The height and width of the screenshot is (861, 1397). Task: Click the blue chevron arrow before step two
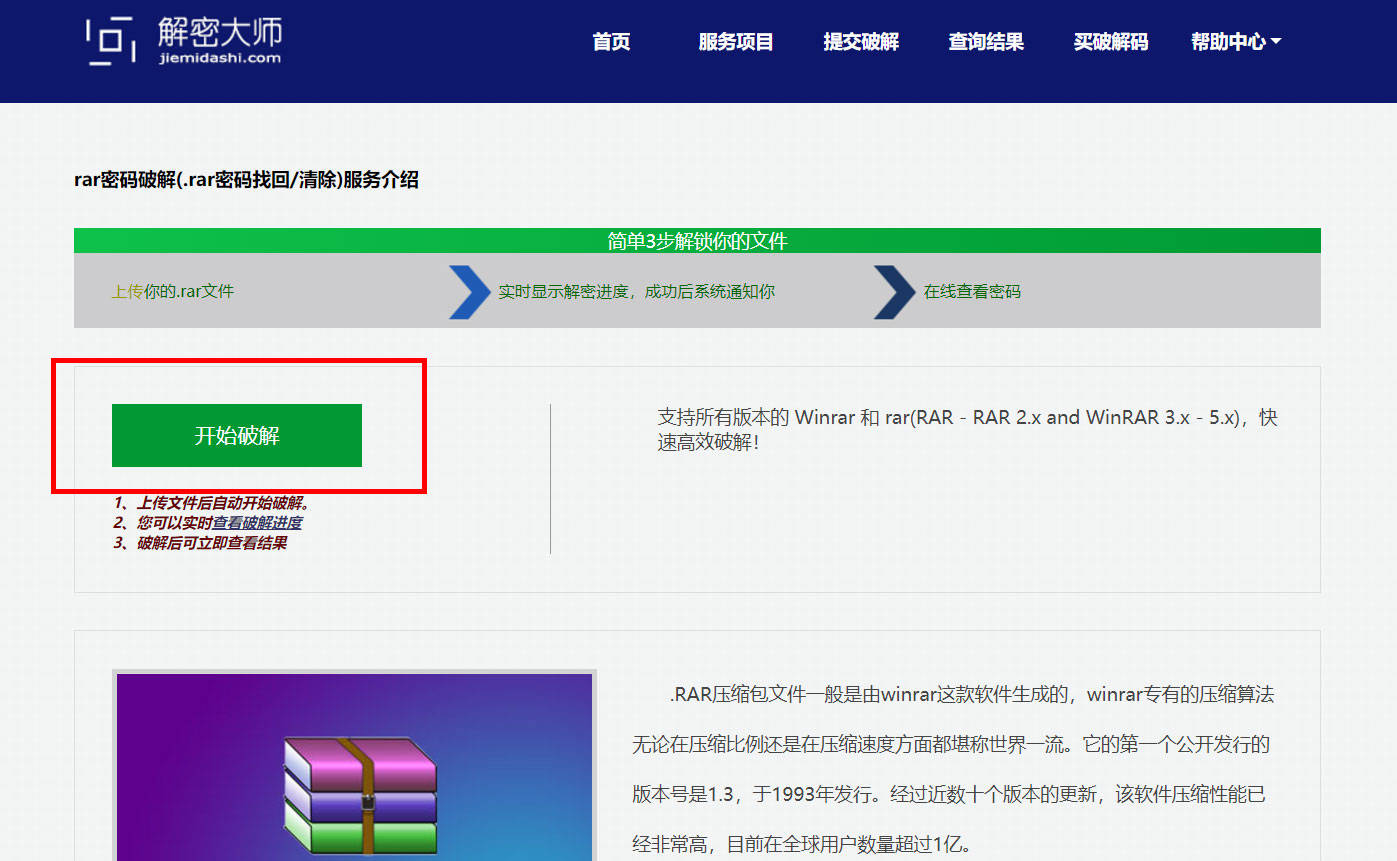[468, 292]
